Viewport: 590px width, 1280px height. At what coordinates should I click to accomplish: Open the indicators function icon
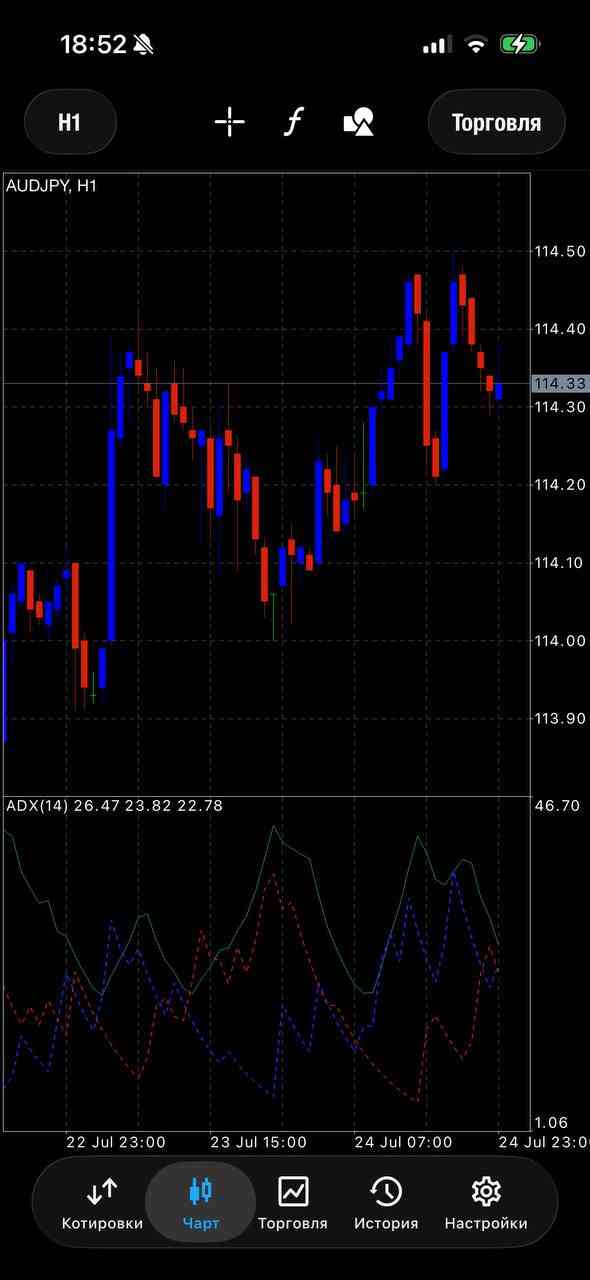[293, 123]
